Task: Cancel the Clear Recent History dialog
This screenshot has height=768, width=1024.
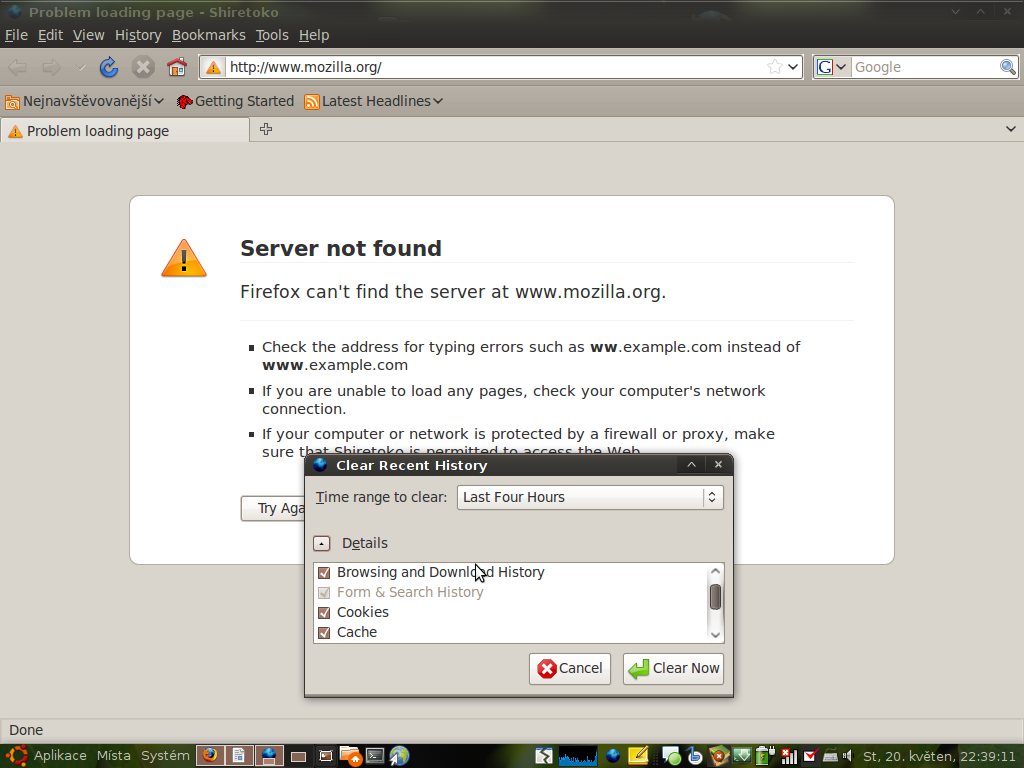Action: [x=569, y=669]
